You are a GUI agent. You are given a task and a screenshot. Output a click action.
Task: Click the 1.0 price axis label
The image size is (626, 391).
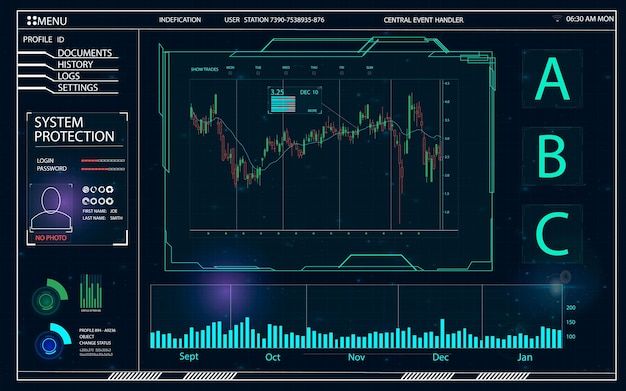[x=447, y=212]
